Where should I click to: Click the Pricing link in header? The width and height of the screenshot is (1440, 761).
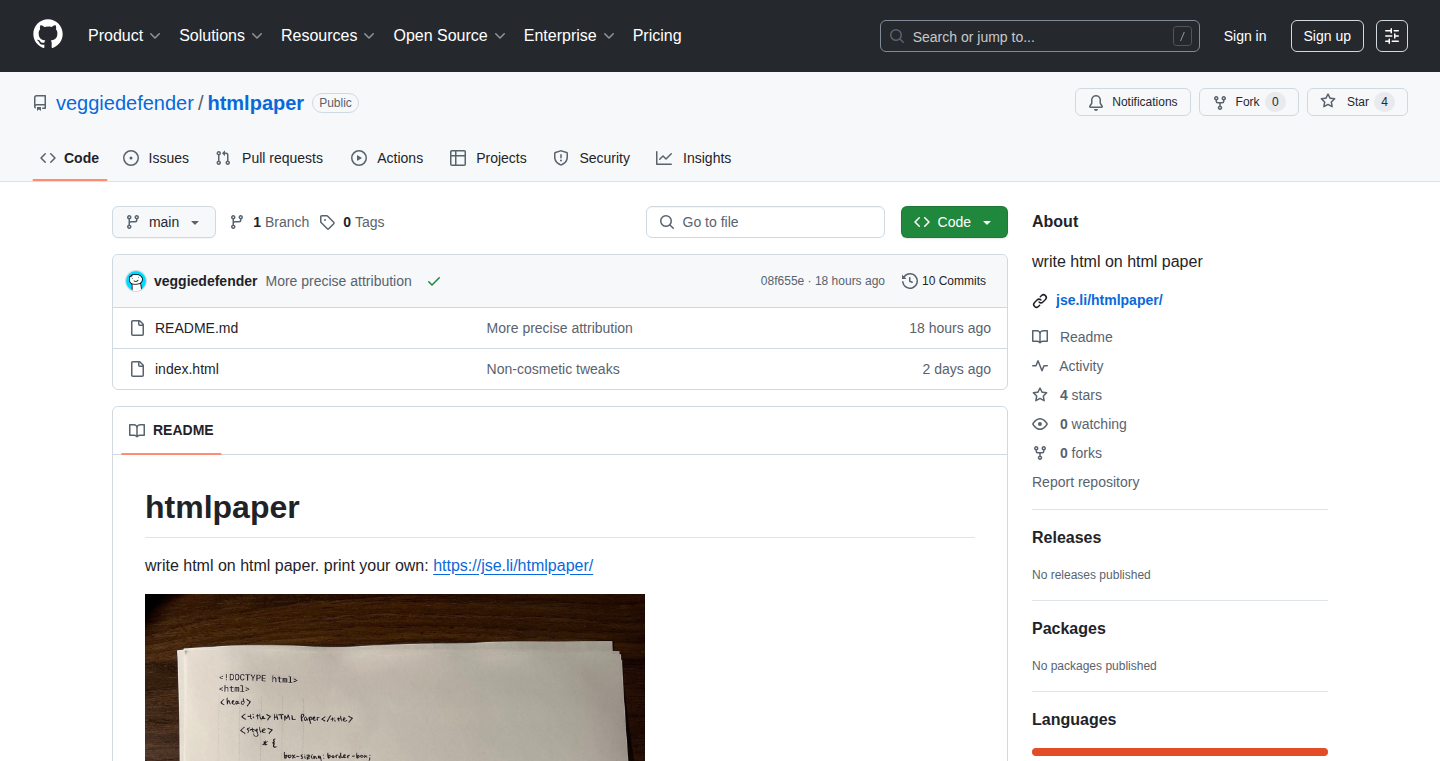[657, 35]
